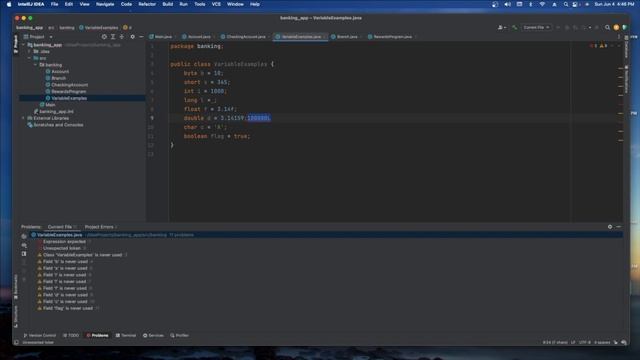Open the editor tabs more options menu
This screenshot has width=640, height=360.
(x=619, y=37)
